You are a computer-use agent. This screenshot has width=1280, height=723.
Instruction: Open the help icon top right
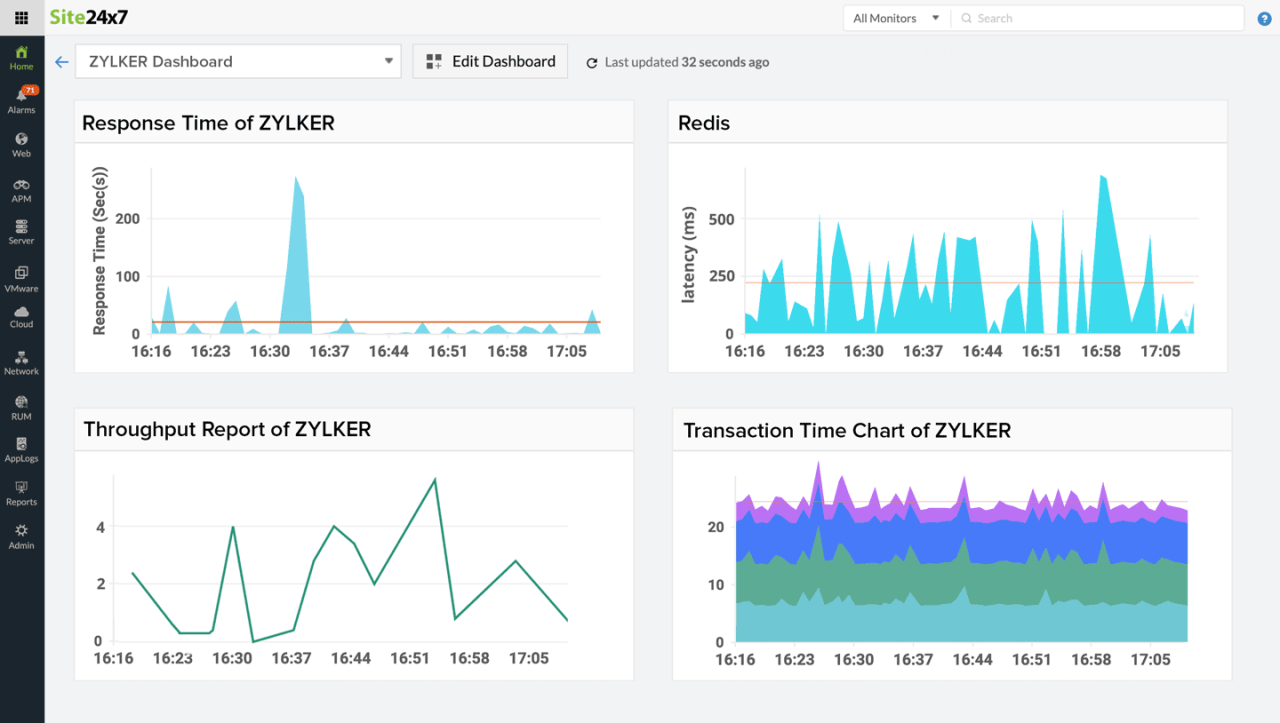1262,17
